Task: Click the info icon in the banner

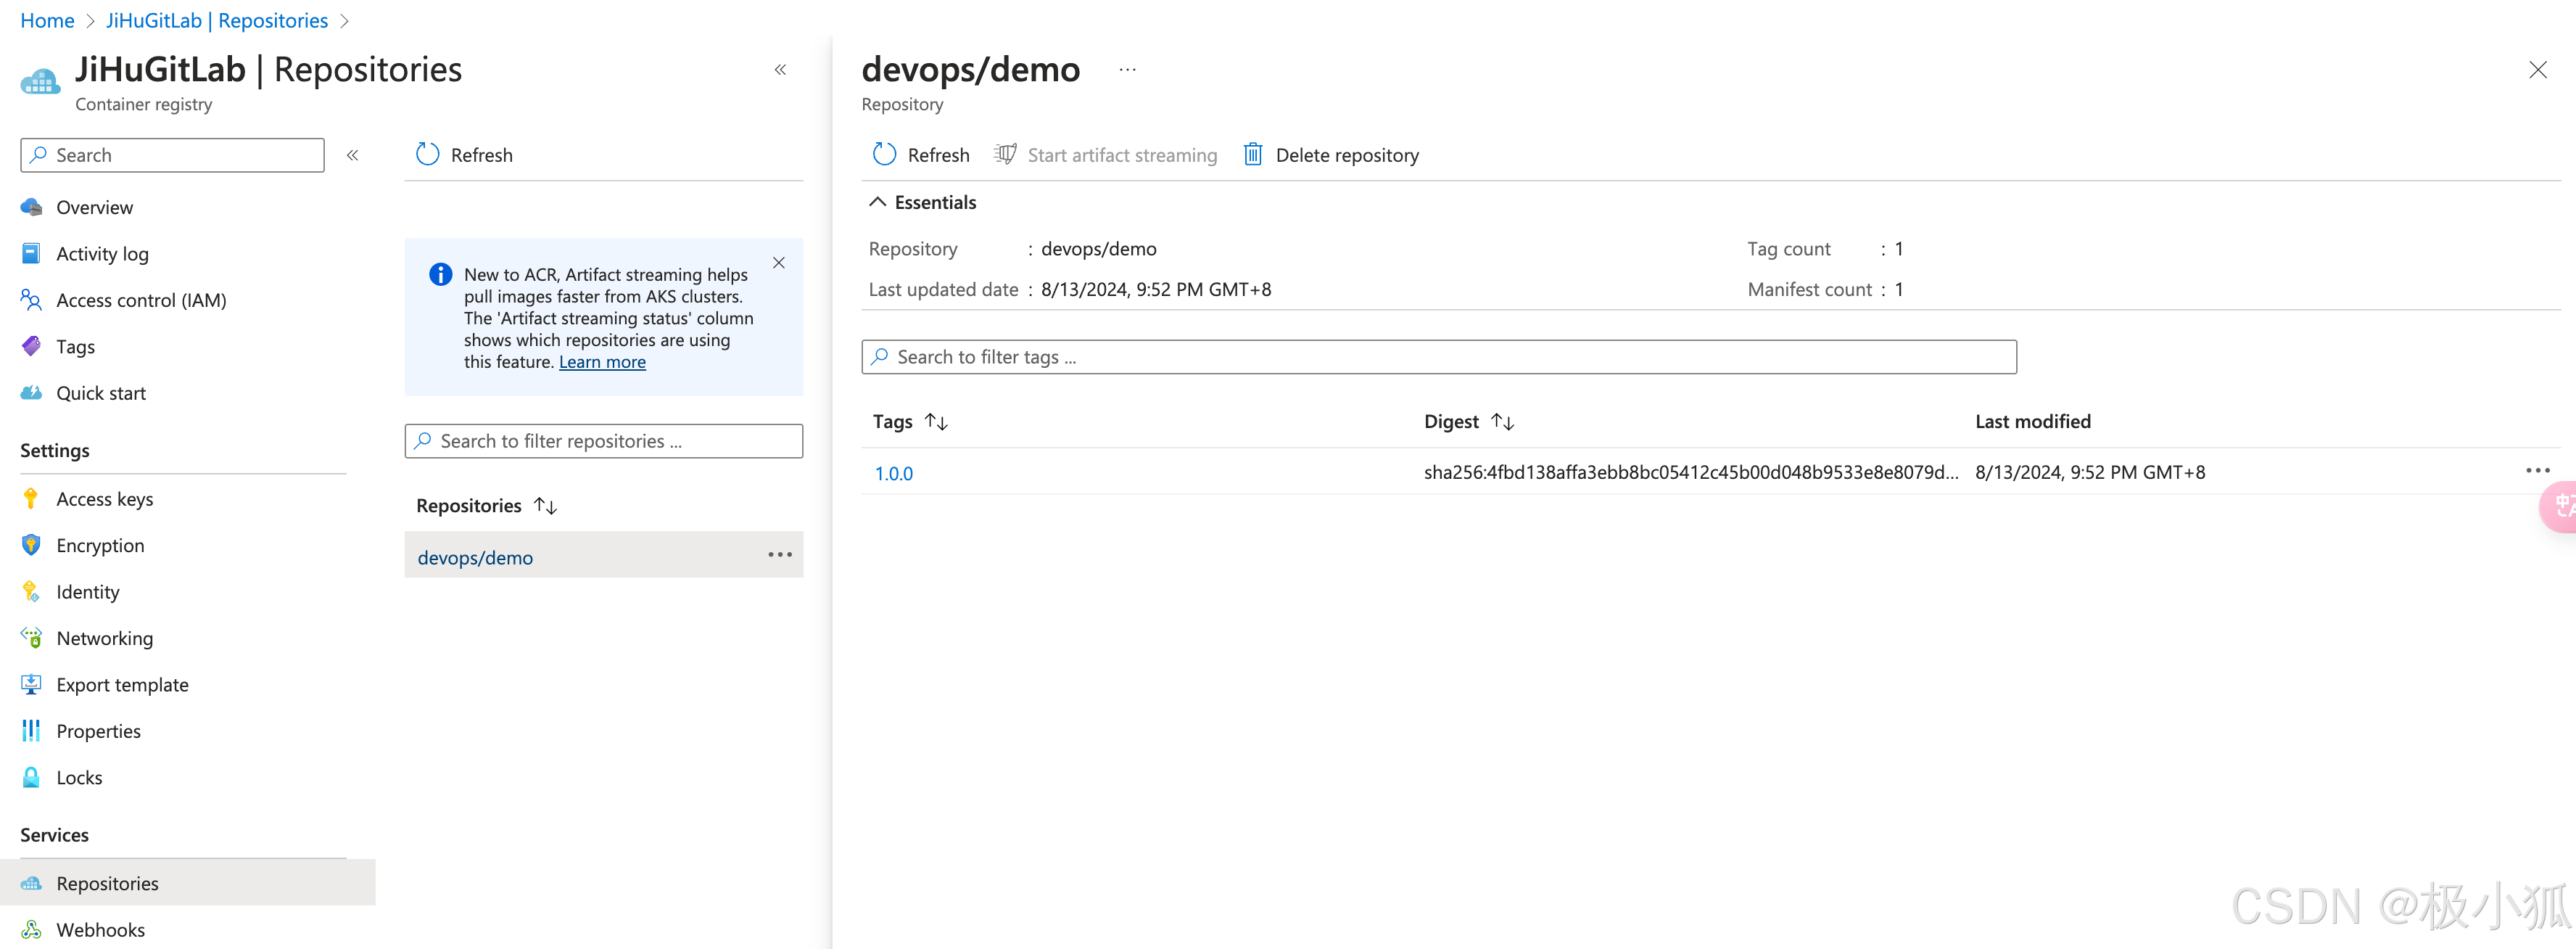Action: [440, 274]
